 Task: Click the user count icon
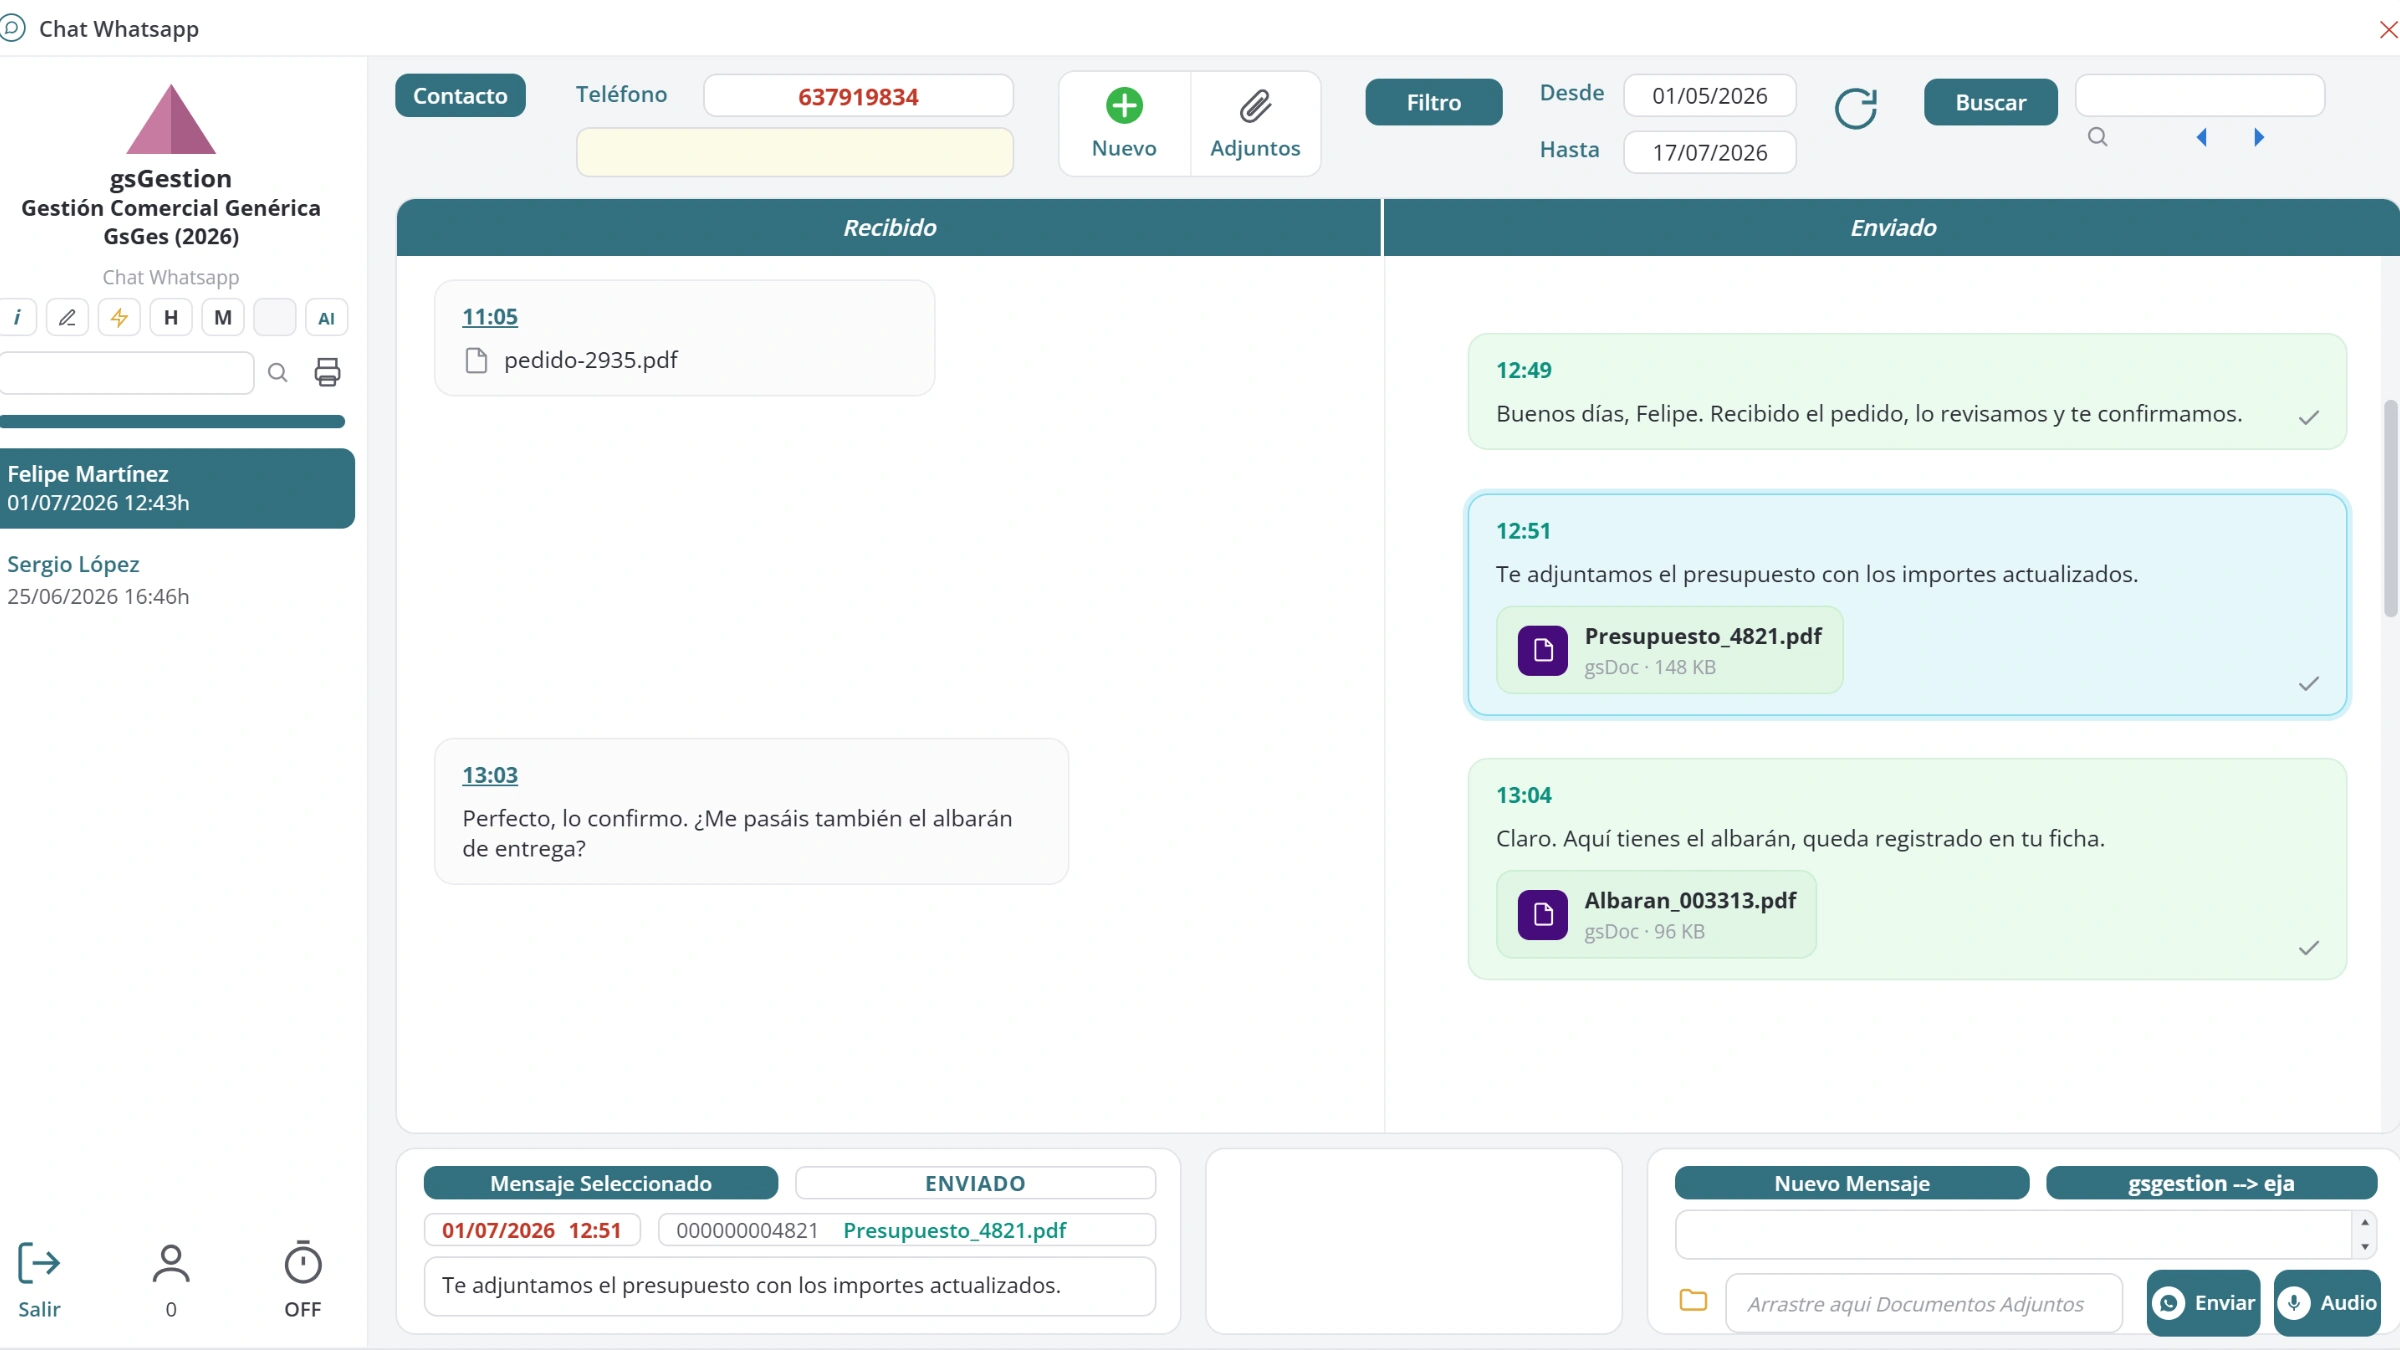point(171,1263)
